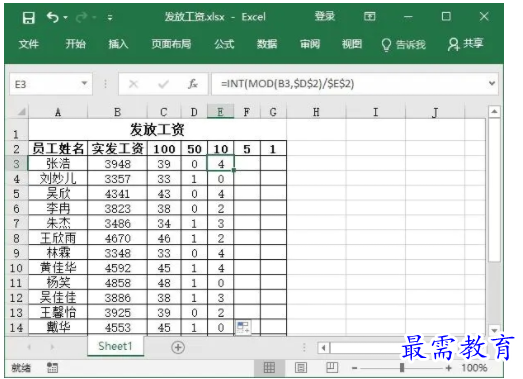Click the zoom slider handle

[402, 368]
